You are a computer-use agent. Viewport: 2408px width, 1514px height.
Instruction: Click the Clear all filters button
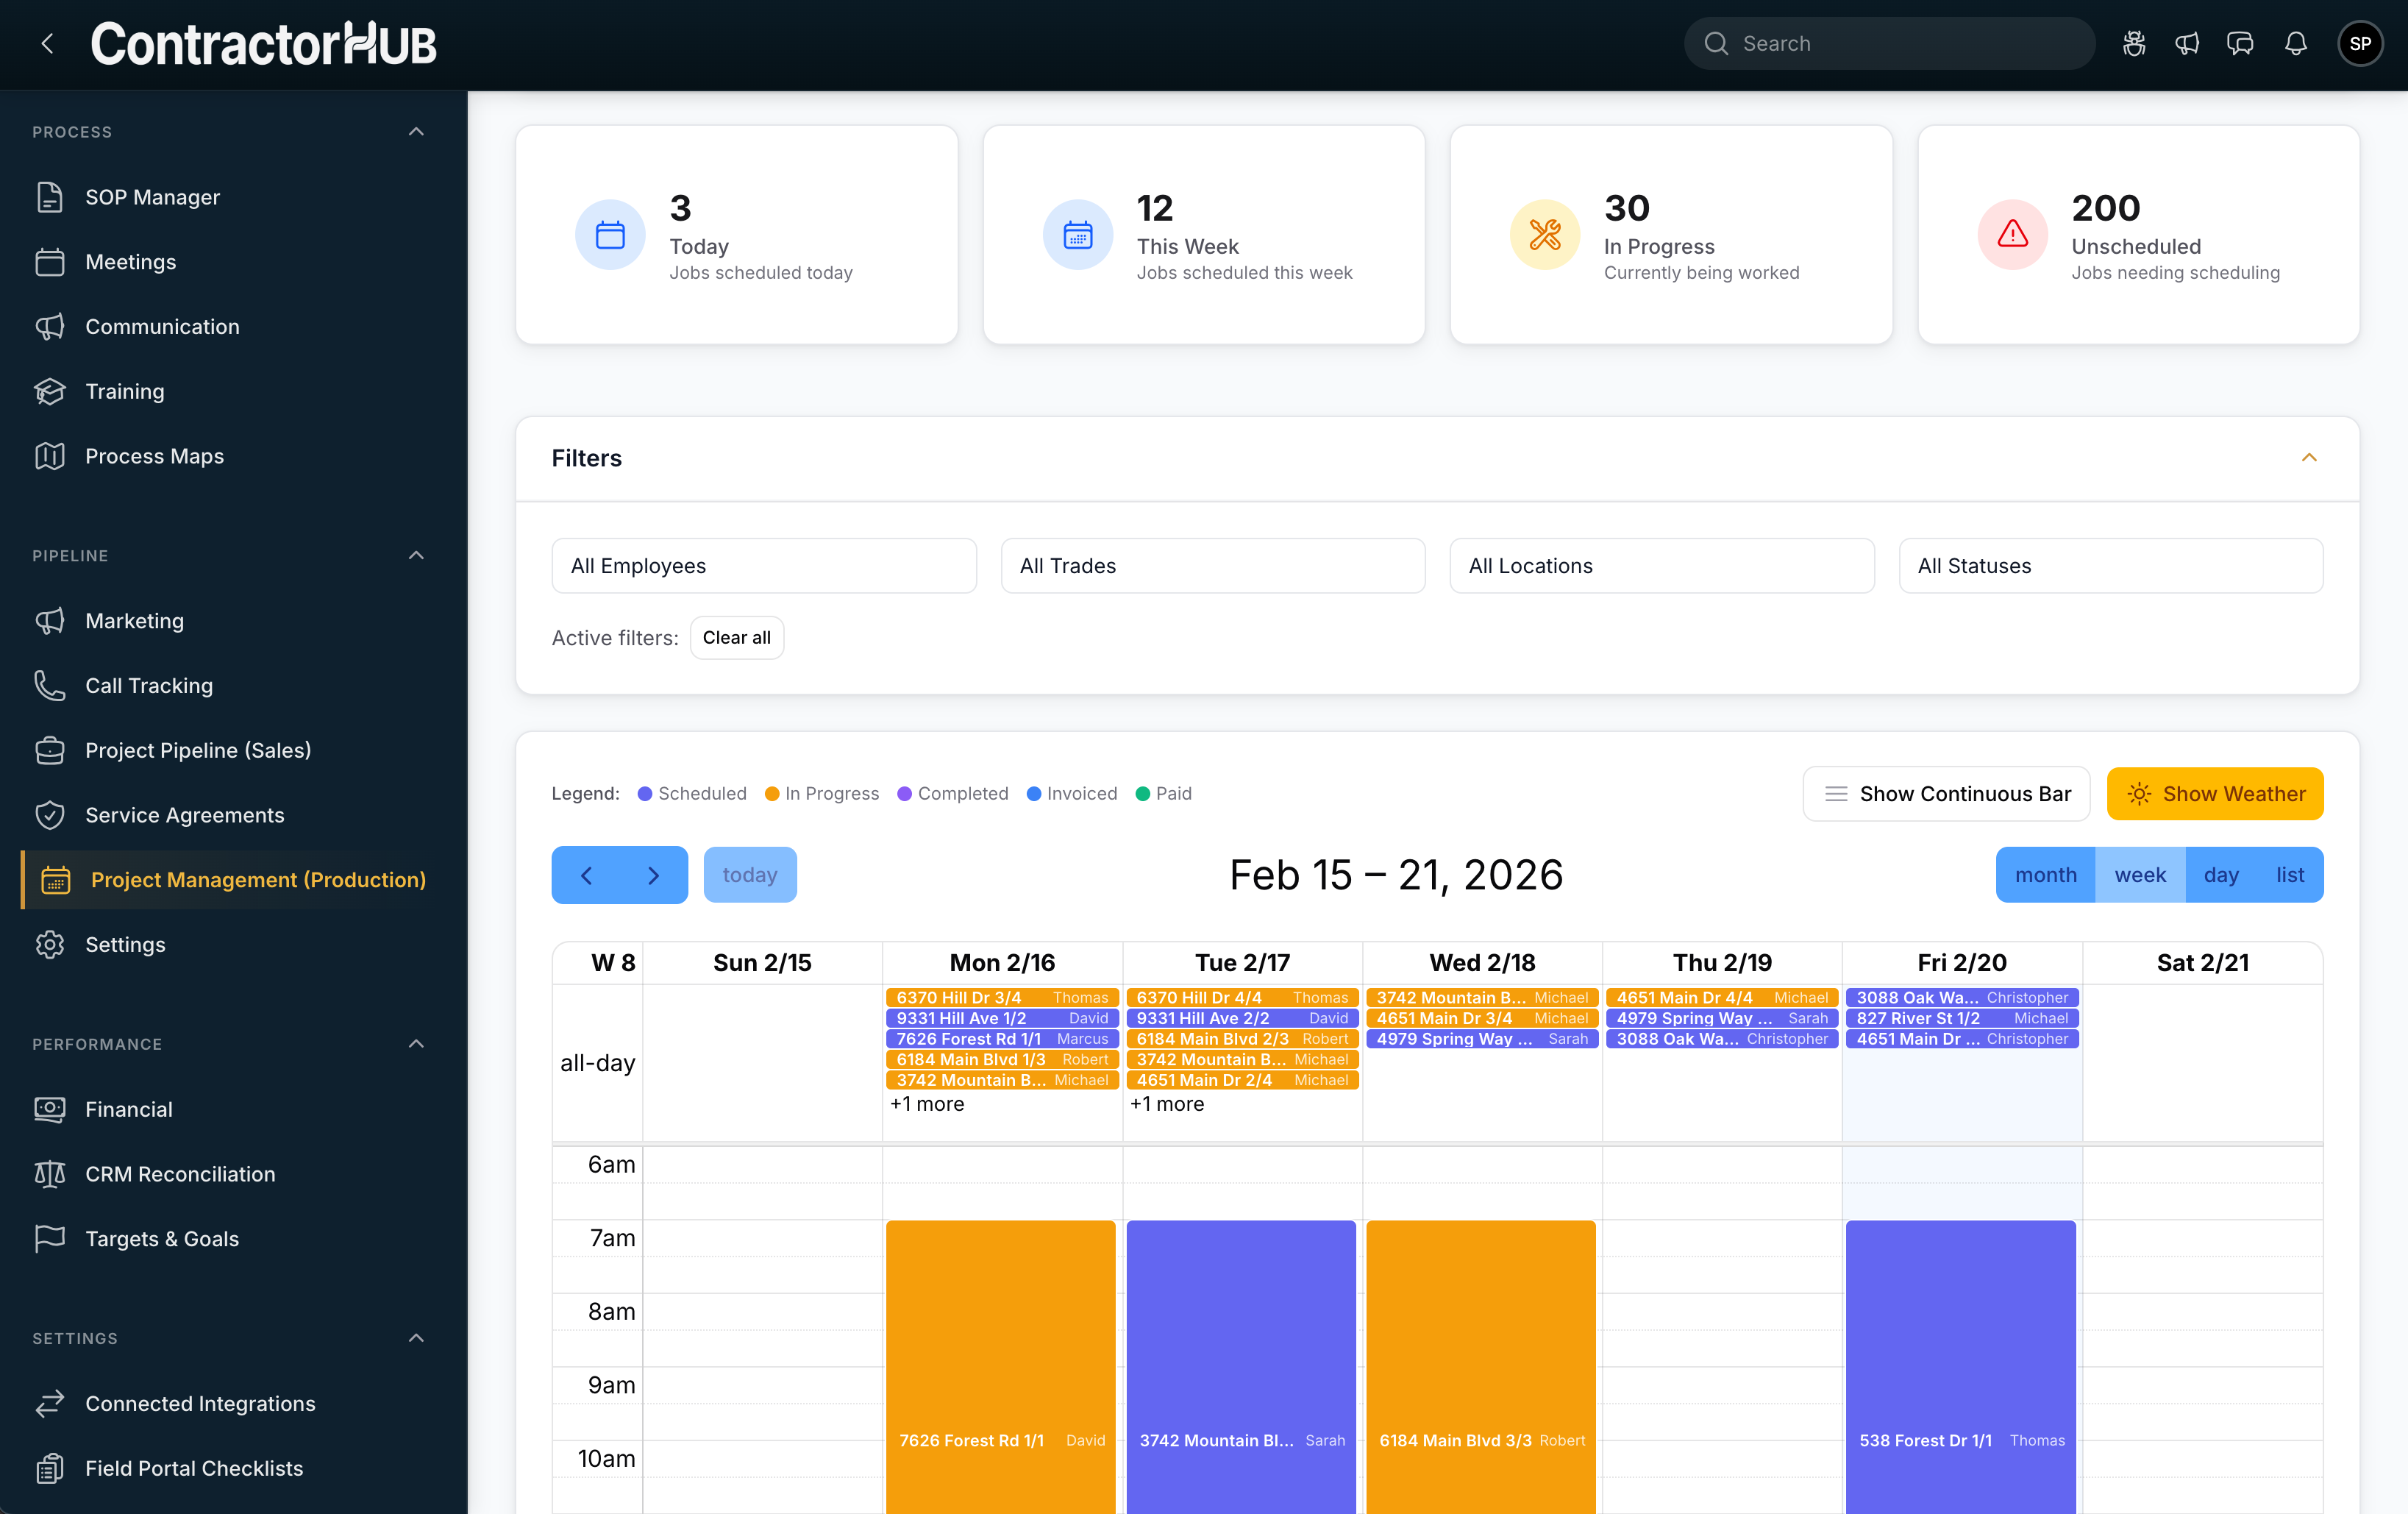coord(736,638)
